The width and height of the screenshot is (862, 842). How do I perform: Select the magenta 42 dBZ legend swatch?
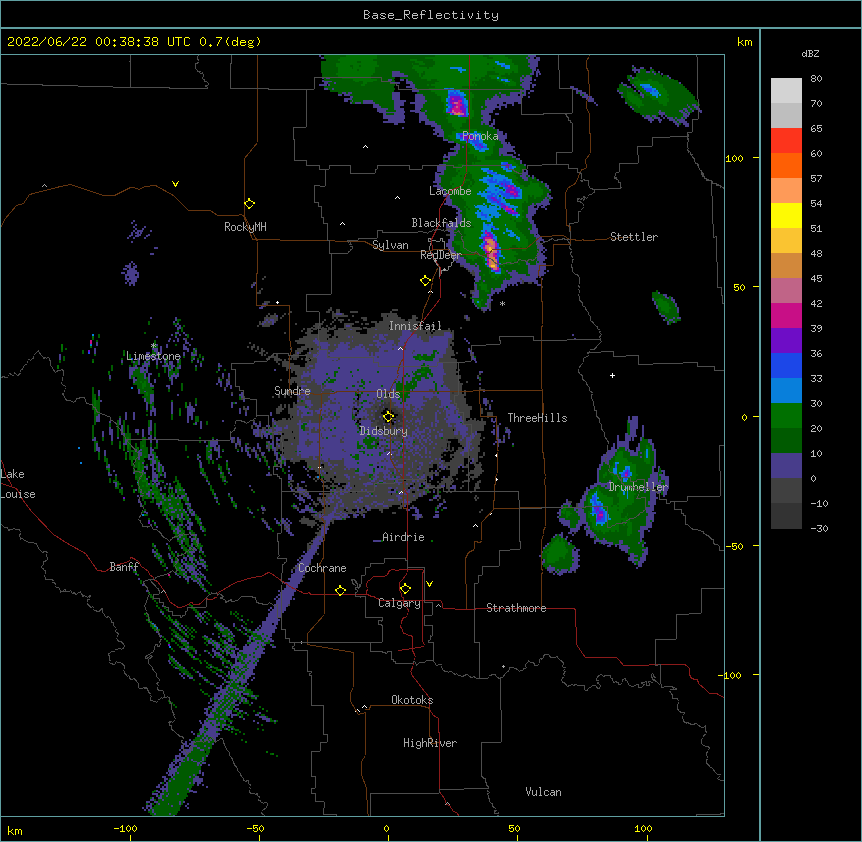(786, 315)
